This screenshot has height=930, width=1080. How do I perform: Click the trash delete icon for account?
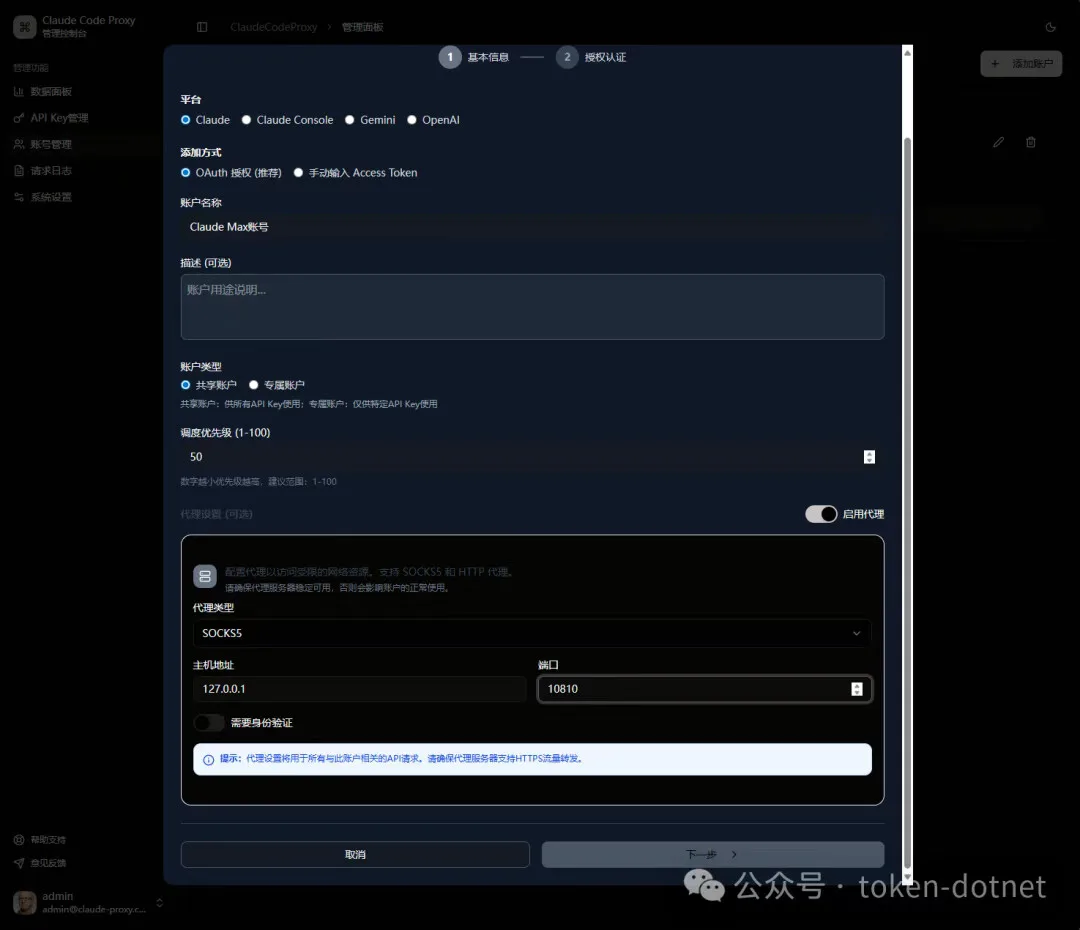point(1031,143)
